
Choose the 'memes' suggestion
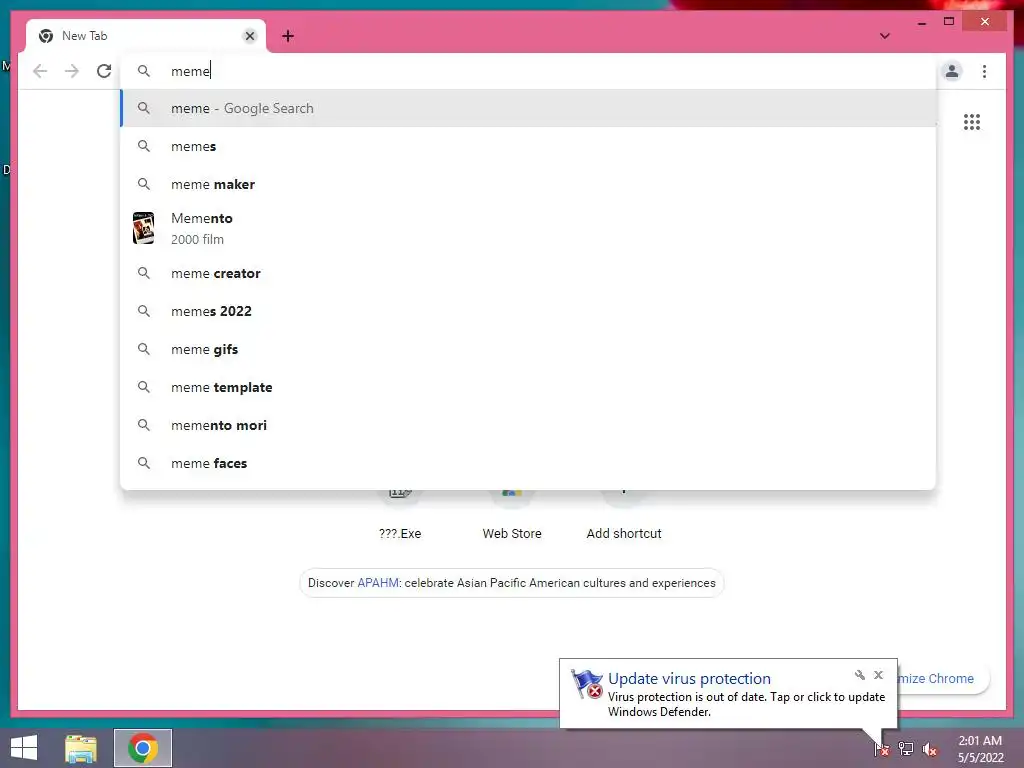click(528, 146)
